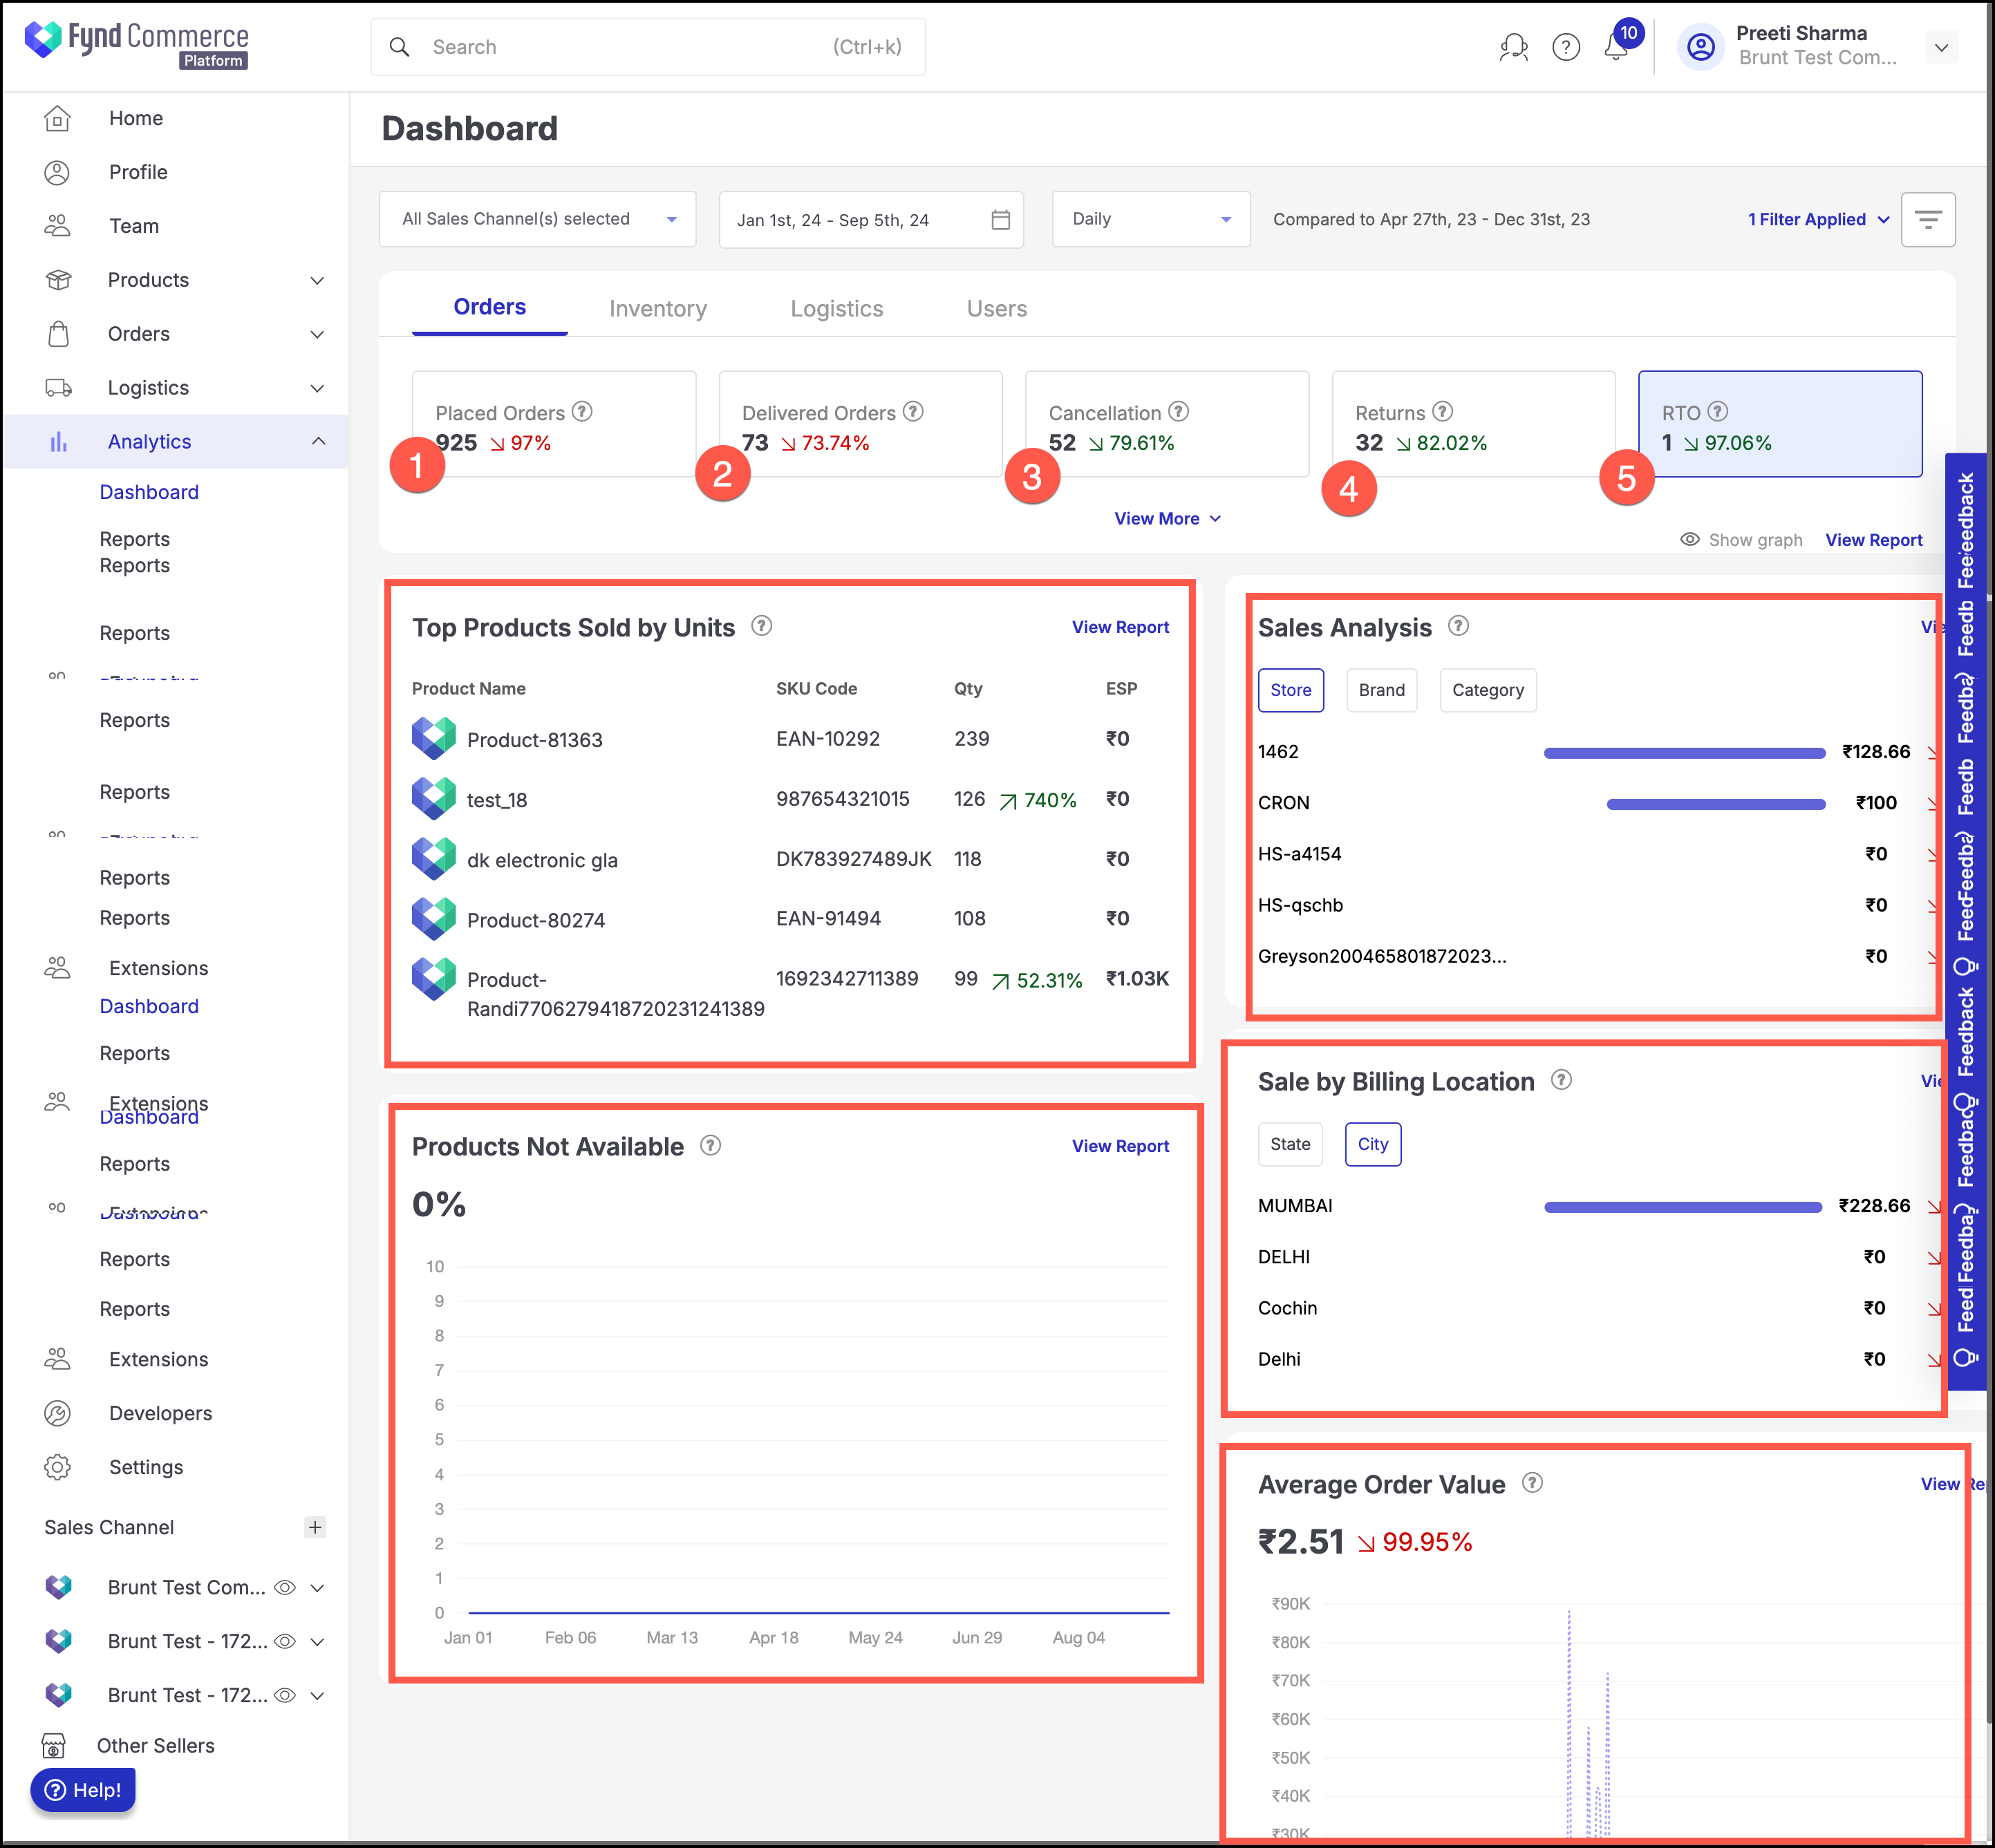This screenshot has width=1995, height=1848.
Task: Click the Home icon in the sidebar
Action: pos(57,118)
